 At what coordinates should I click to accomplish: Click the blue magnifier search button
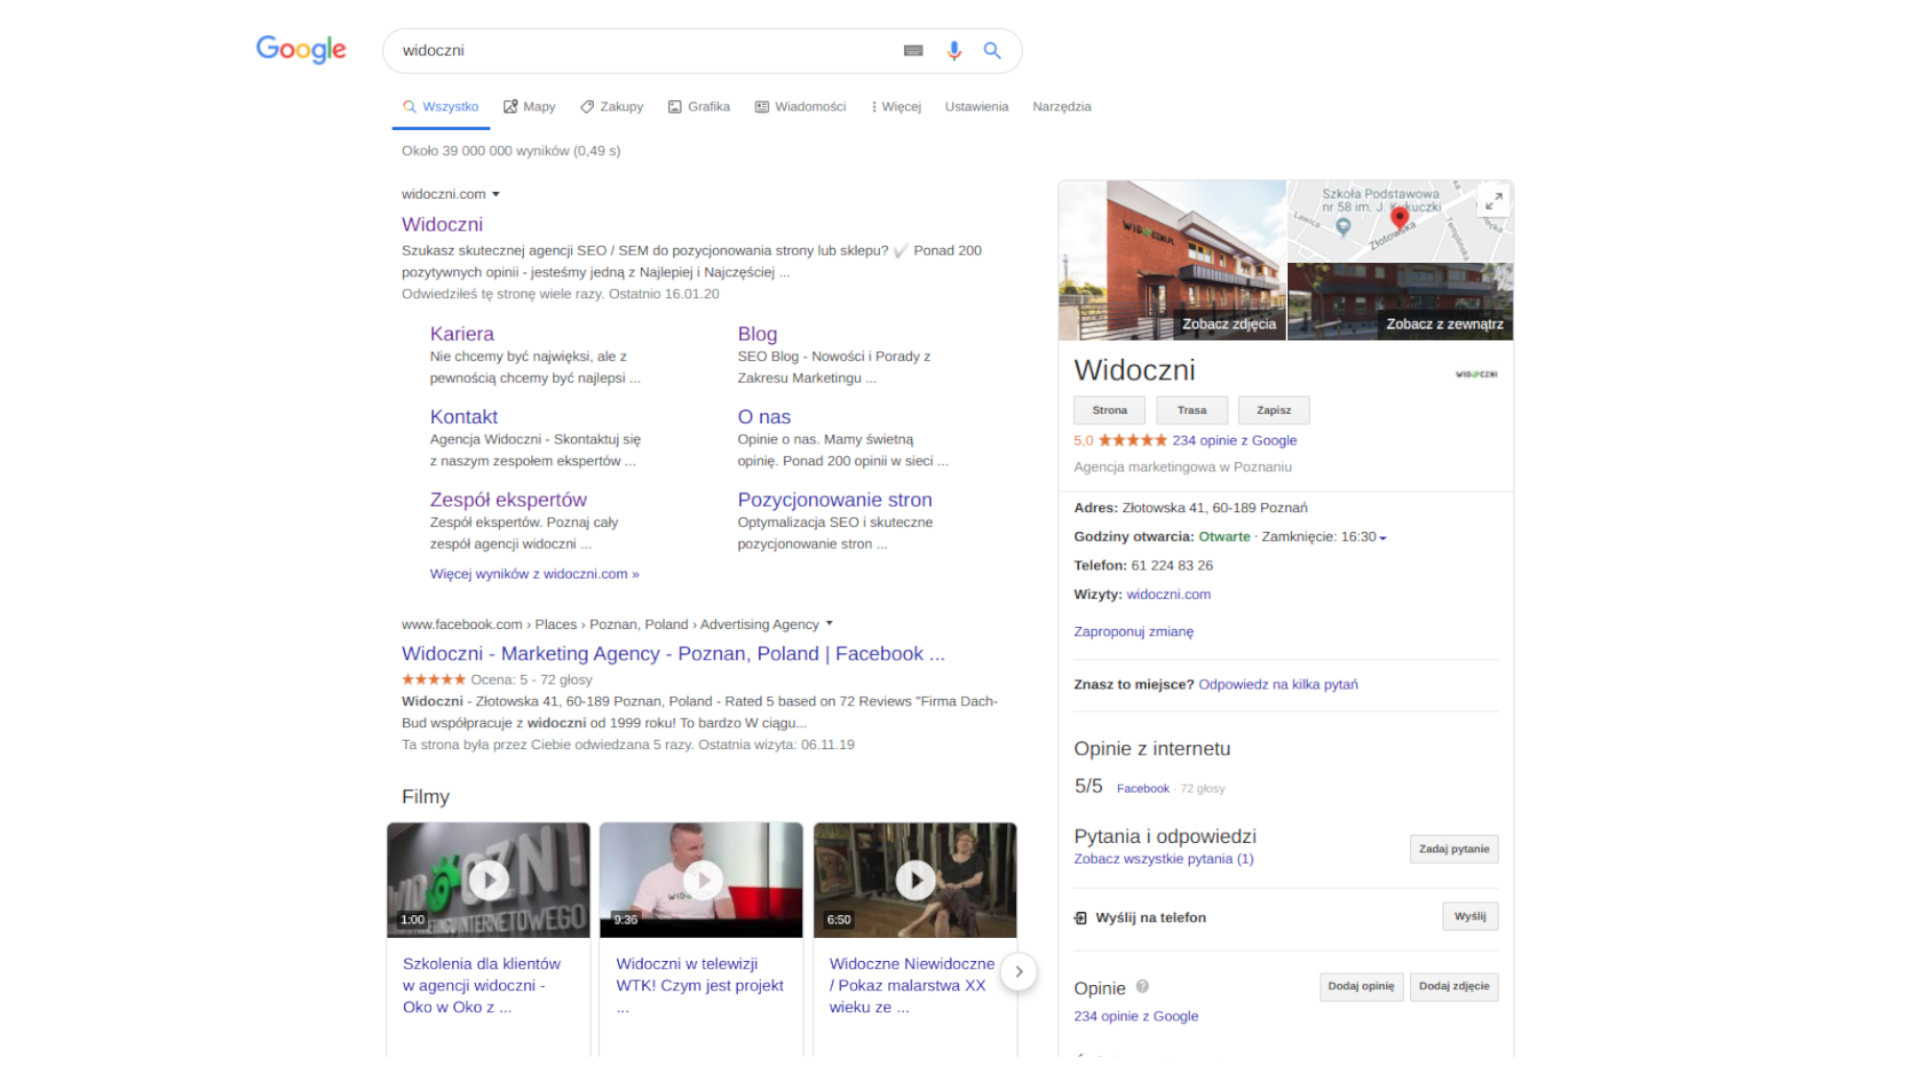click(992, 50)
